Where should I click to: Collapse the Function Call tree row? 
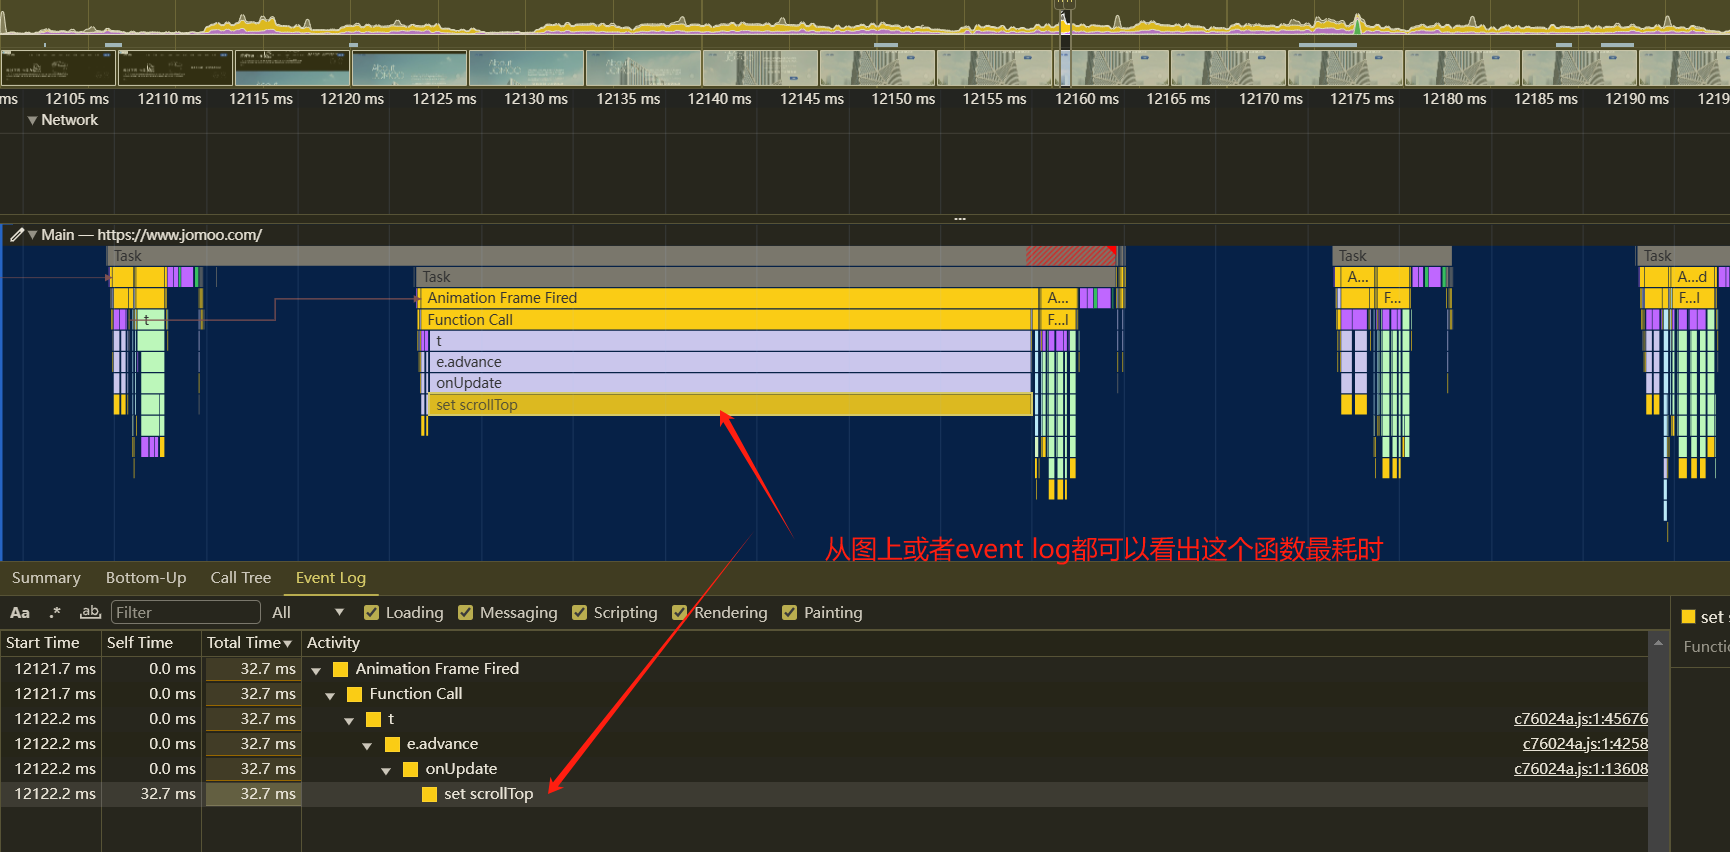point(330,695)
